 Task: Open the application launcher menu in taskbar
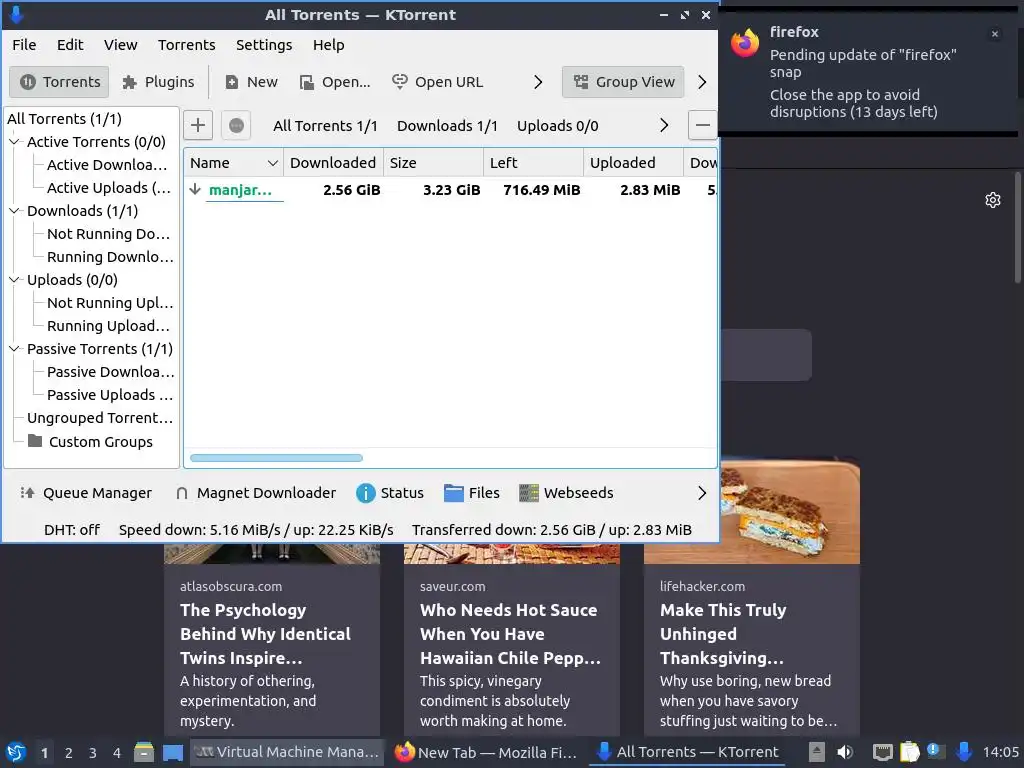point(16,752)
